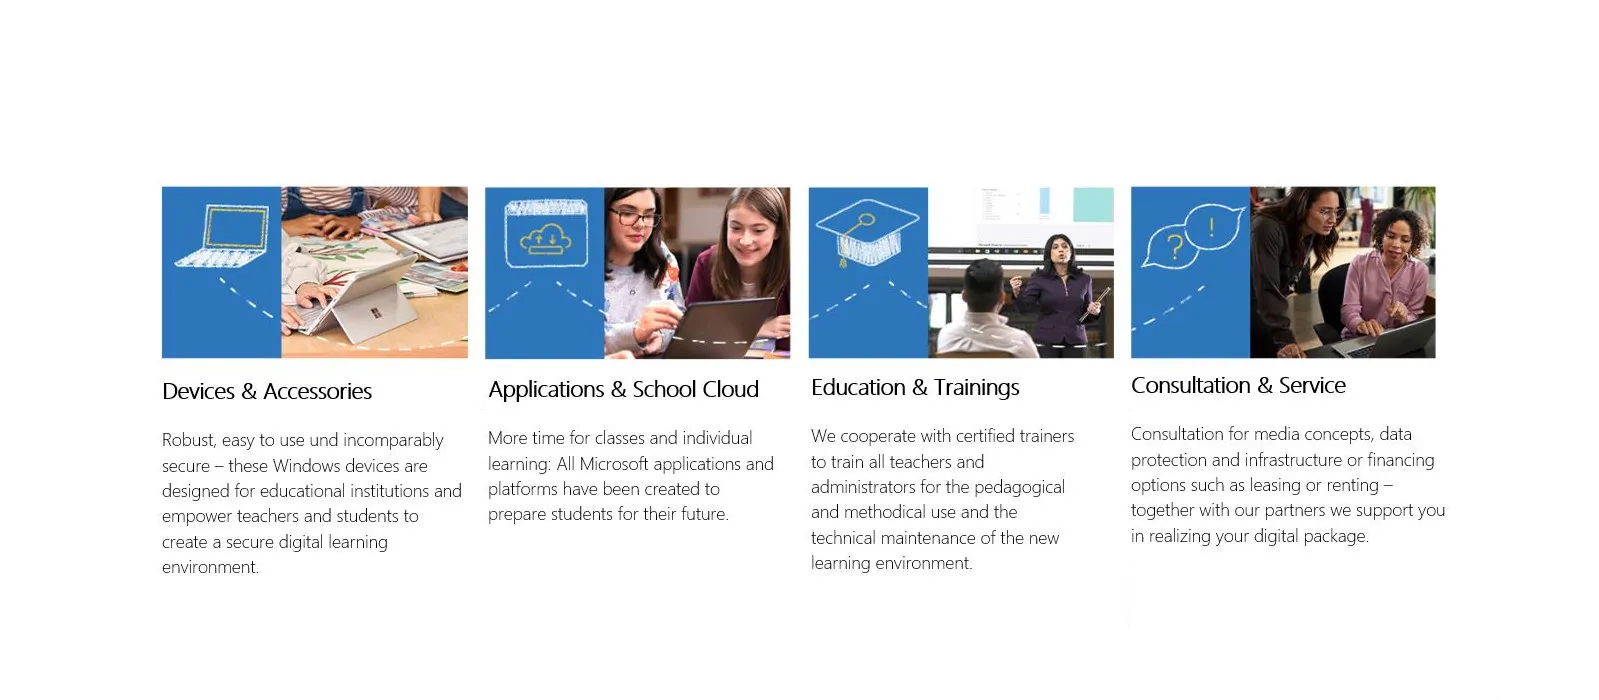Image resolution: width=1599 pixels, height=700 pixels.
Task: Click the text about Microsoft applications and platforms
Action: pyautogui.click(x=630, y=476)
